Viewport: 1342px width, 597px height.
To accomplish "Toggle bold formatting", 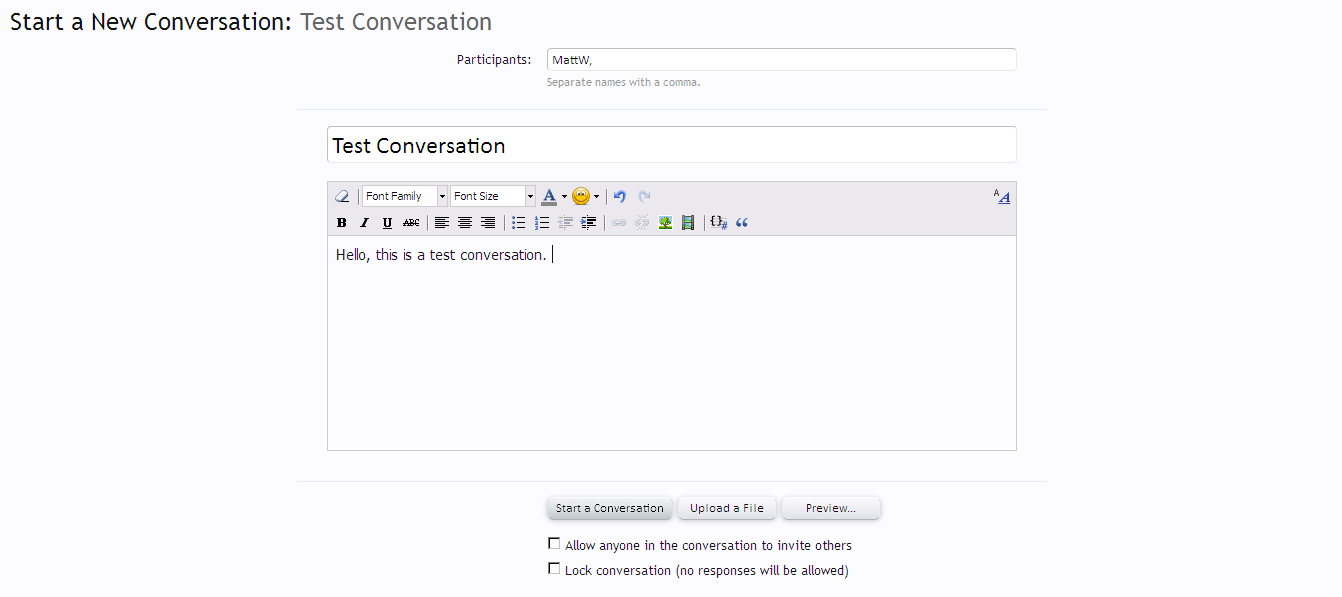I will [342, 222].
